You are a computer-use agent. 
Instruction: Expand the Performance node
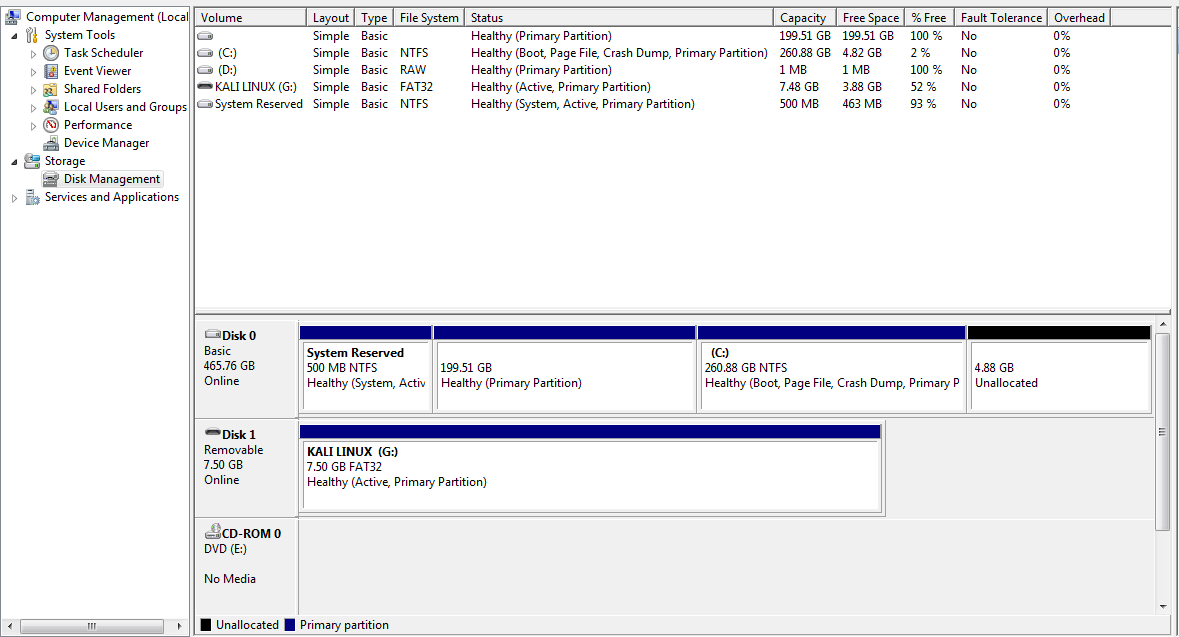coord(33,126)
